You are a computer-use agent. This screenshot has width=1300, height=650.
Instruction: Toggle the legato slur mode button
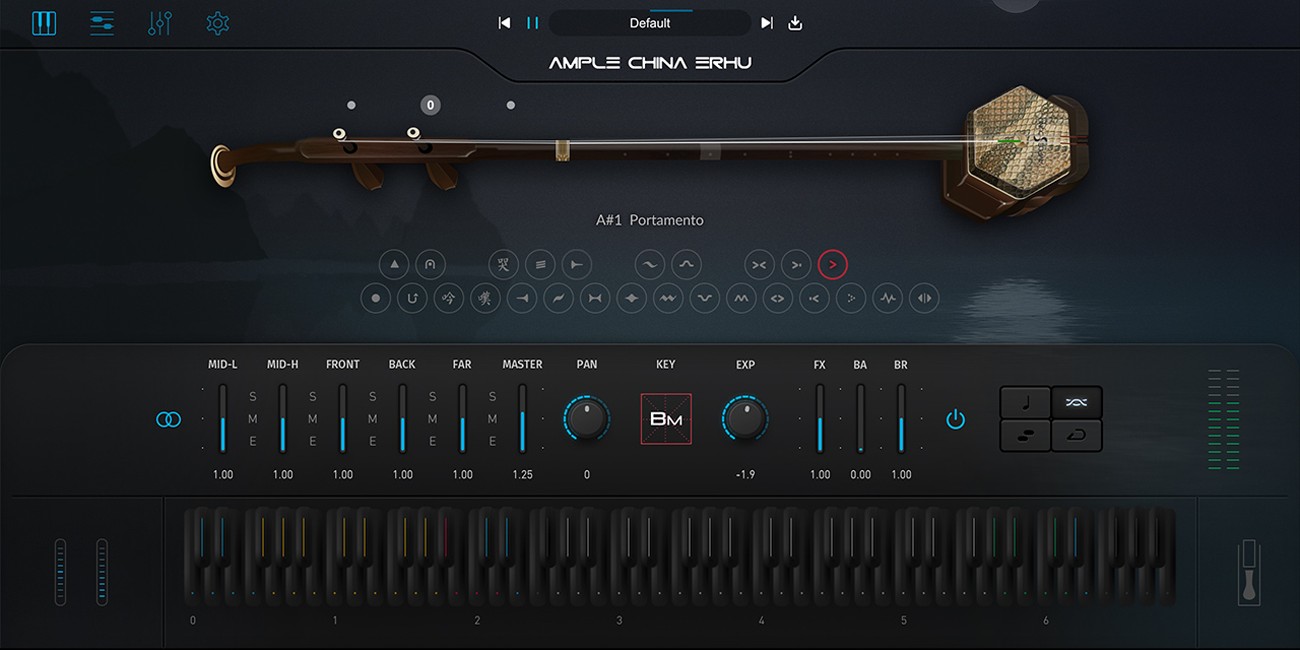(x=1026, y=435)
